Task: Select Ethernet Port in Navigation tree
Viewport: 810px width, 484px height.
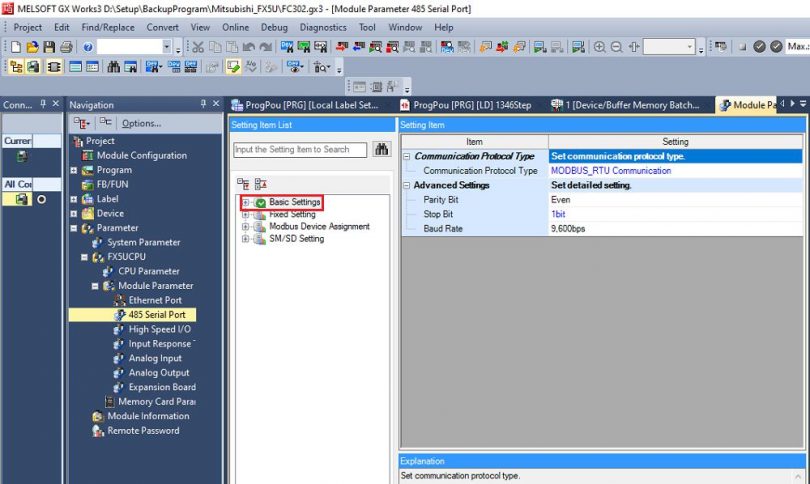Action: 155,300
